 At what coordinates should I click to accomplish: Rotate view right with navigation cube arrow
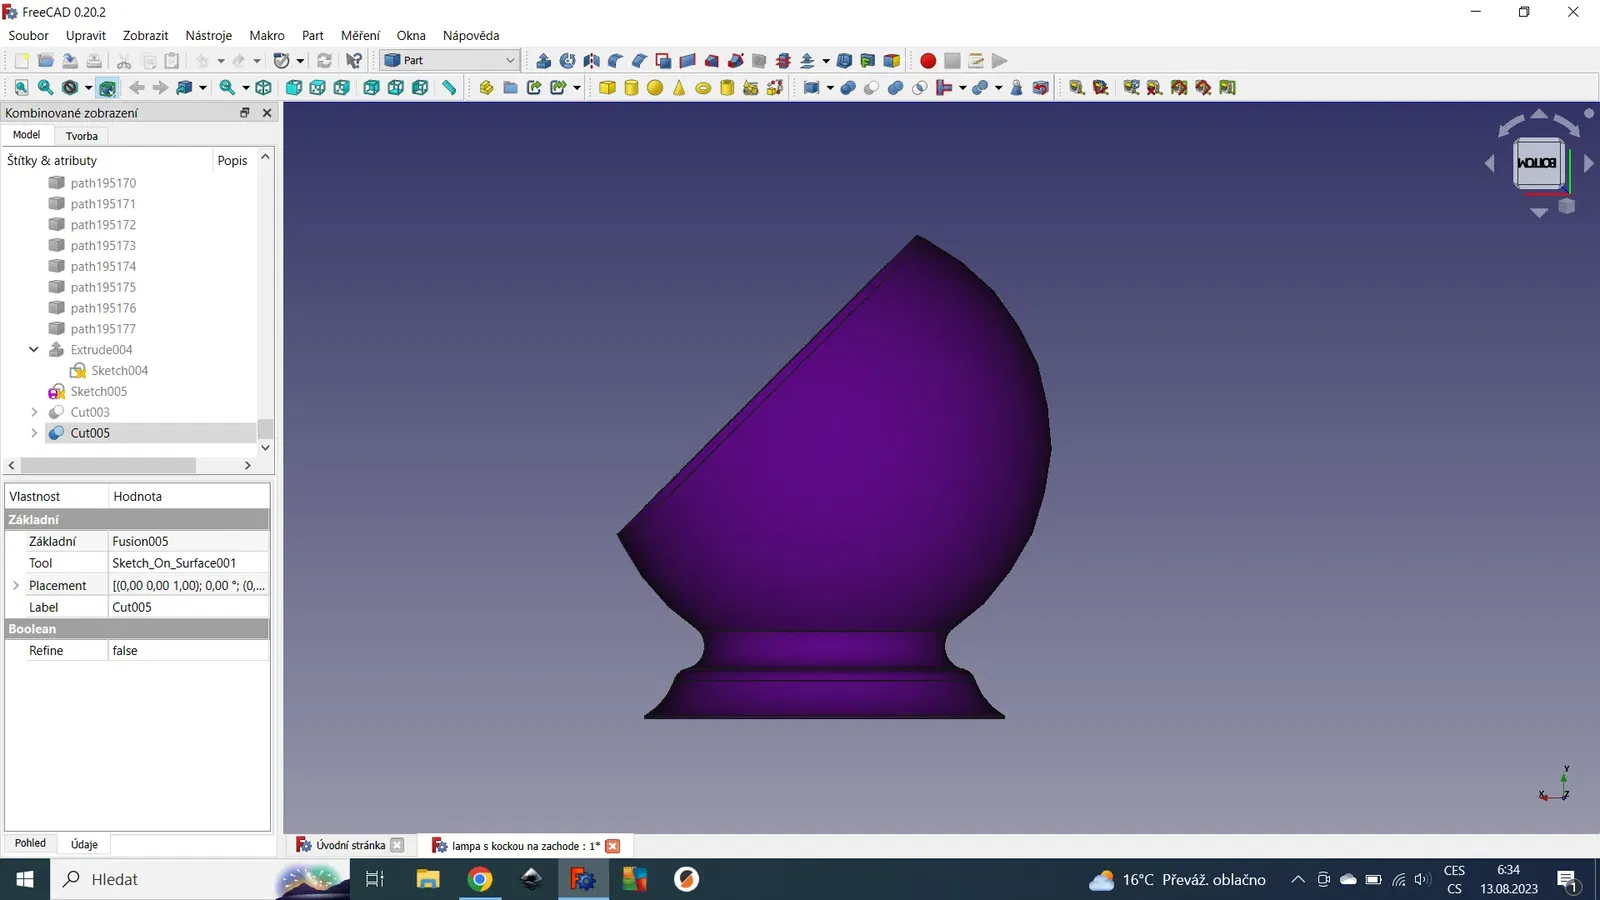pos(1589,163)
